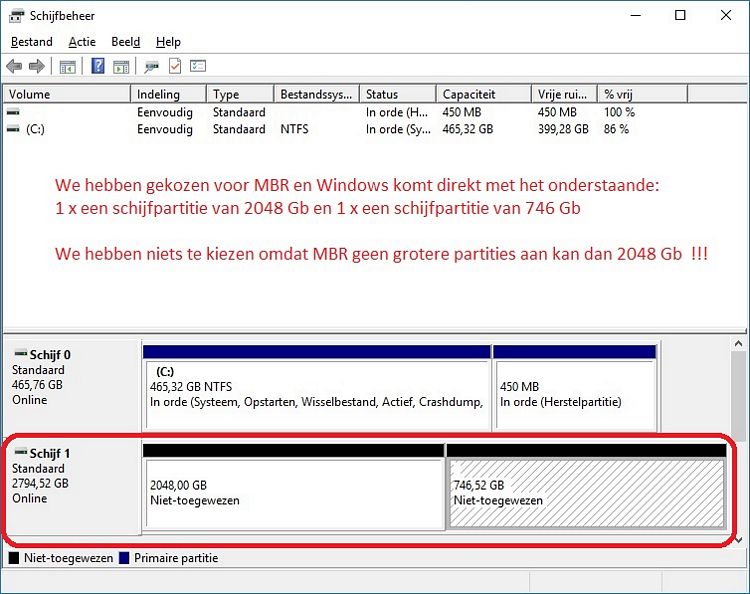Click the disk pane vertical scrollbar thumb
This screenshot has height=594, width=750.
tap(738, 395)
